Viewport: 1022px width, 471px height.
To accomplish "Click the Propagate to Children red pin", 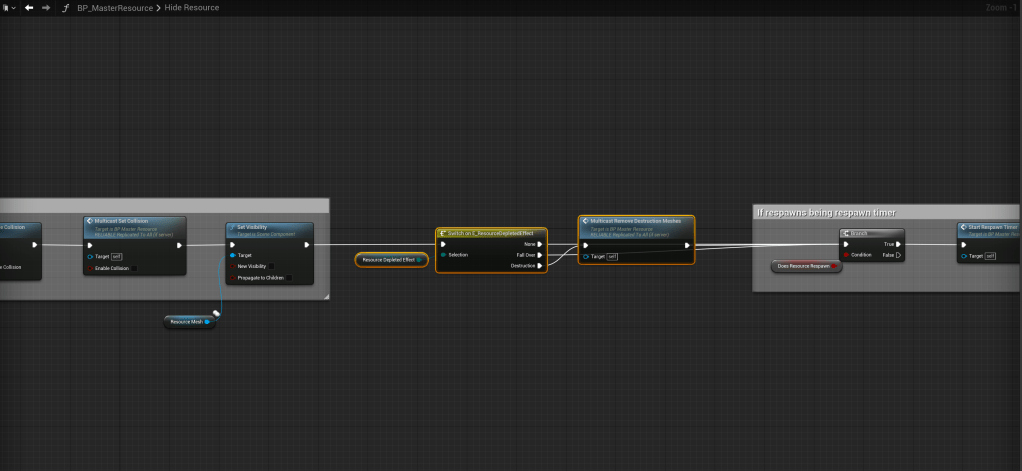I will tap(233, 278).
